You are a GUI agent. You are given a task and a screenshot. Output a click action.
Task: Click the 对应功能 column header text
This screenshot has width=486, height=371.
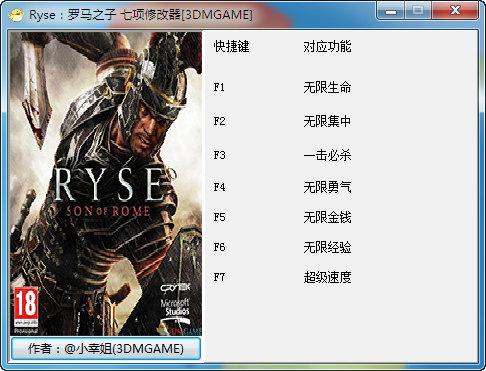(327, 46)
